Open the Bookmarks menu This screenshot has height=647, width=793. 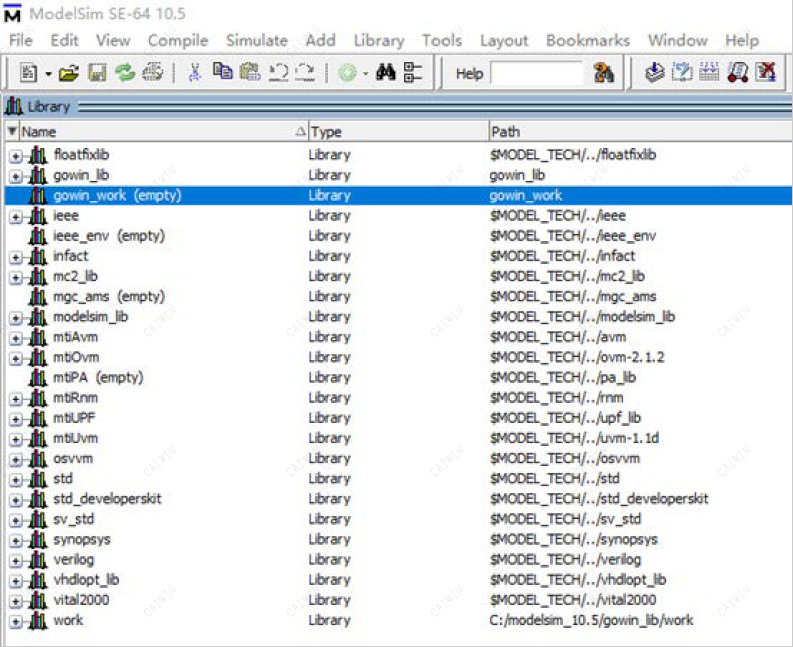588,40
